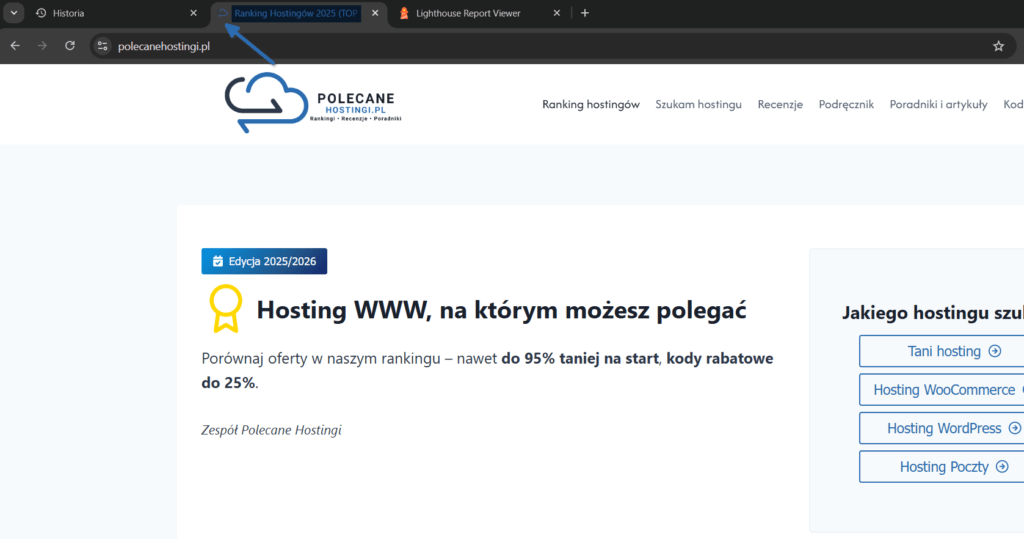1024x539 pixels.
Task: Click the Edycja 2025/2026 badge
Action: tap(264, 261)
